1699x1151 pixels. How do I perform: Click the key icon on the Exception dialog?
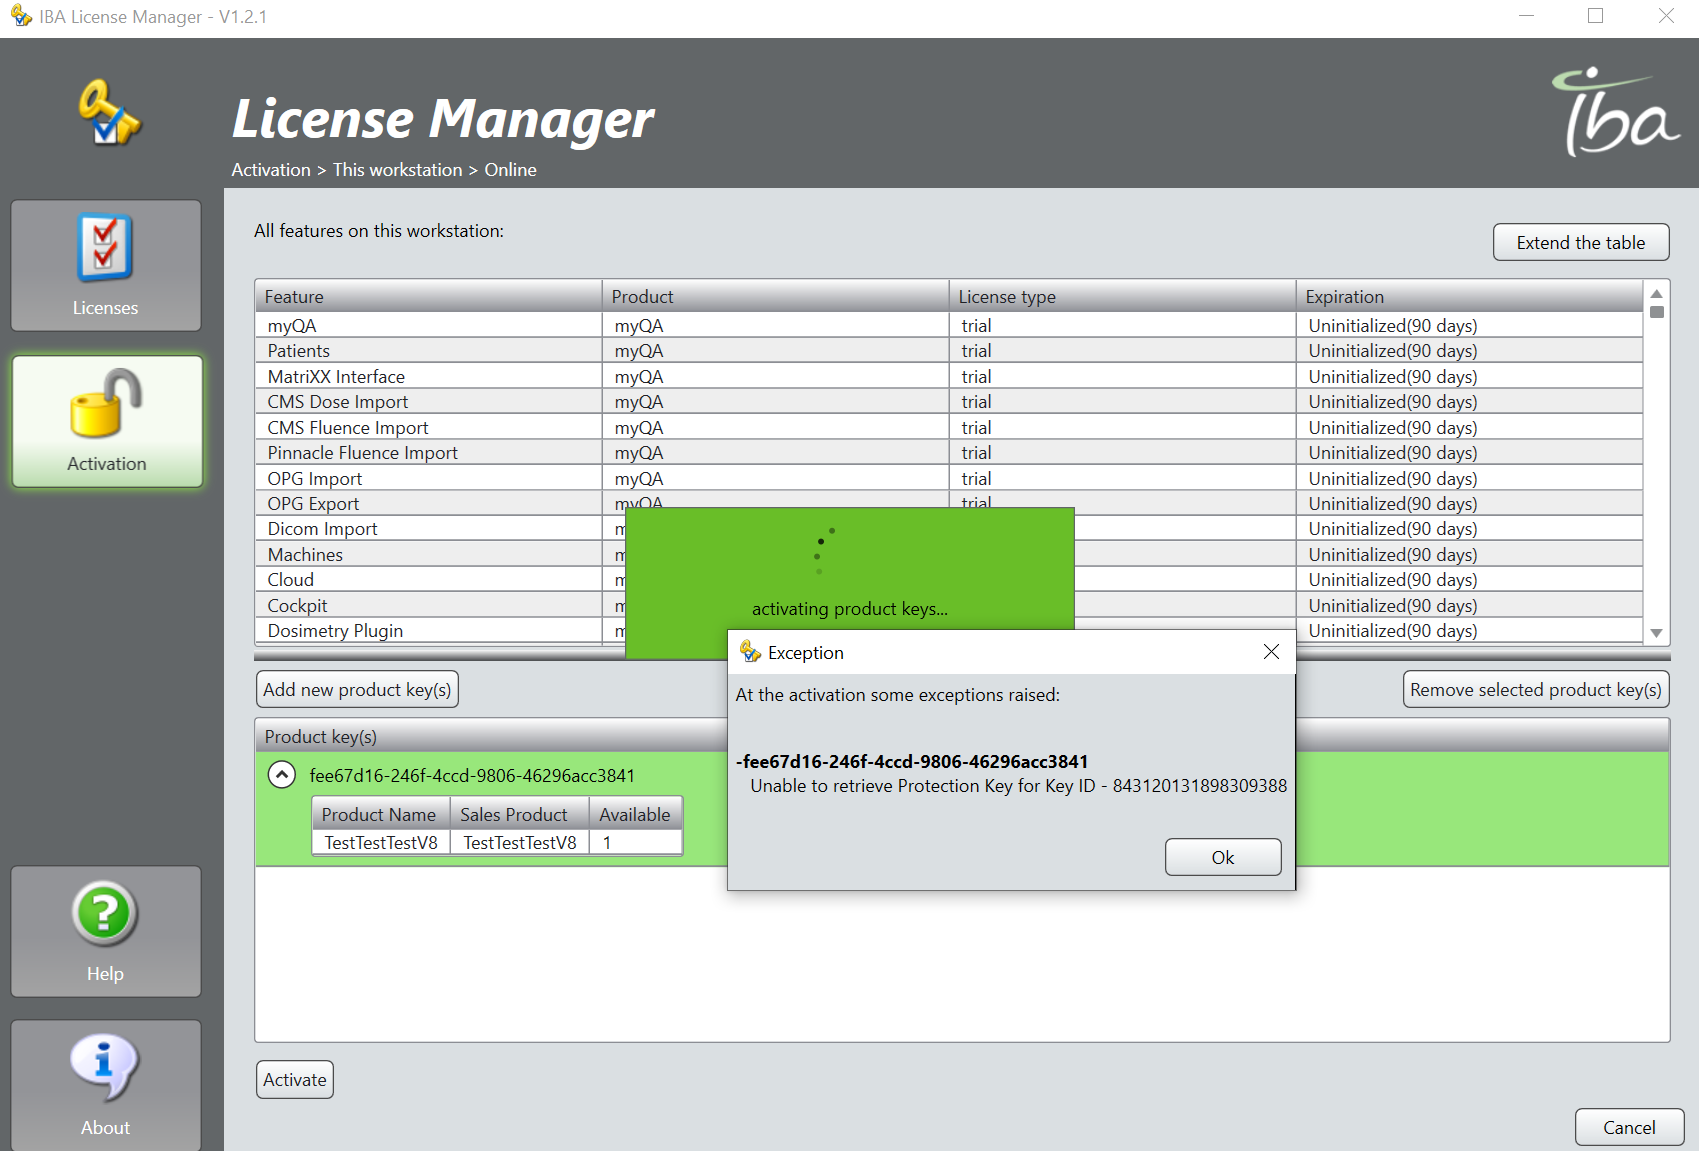(x=750, y=652)
